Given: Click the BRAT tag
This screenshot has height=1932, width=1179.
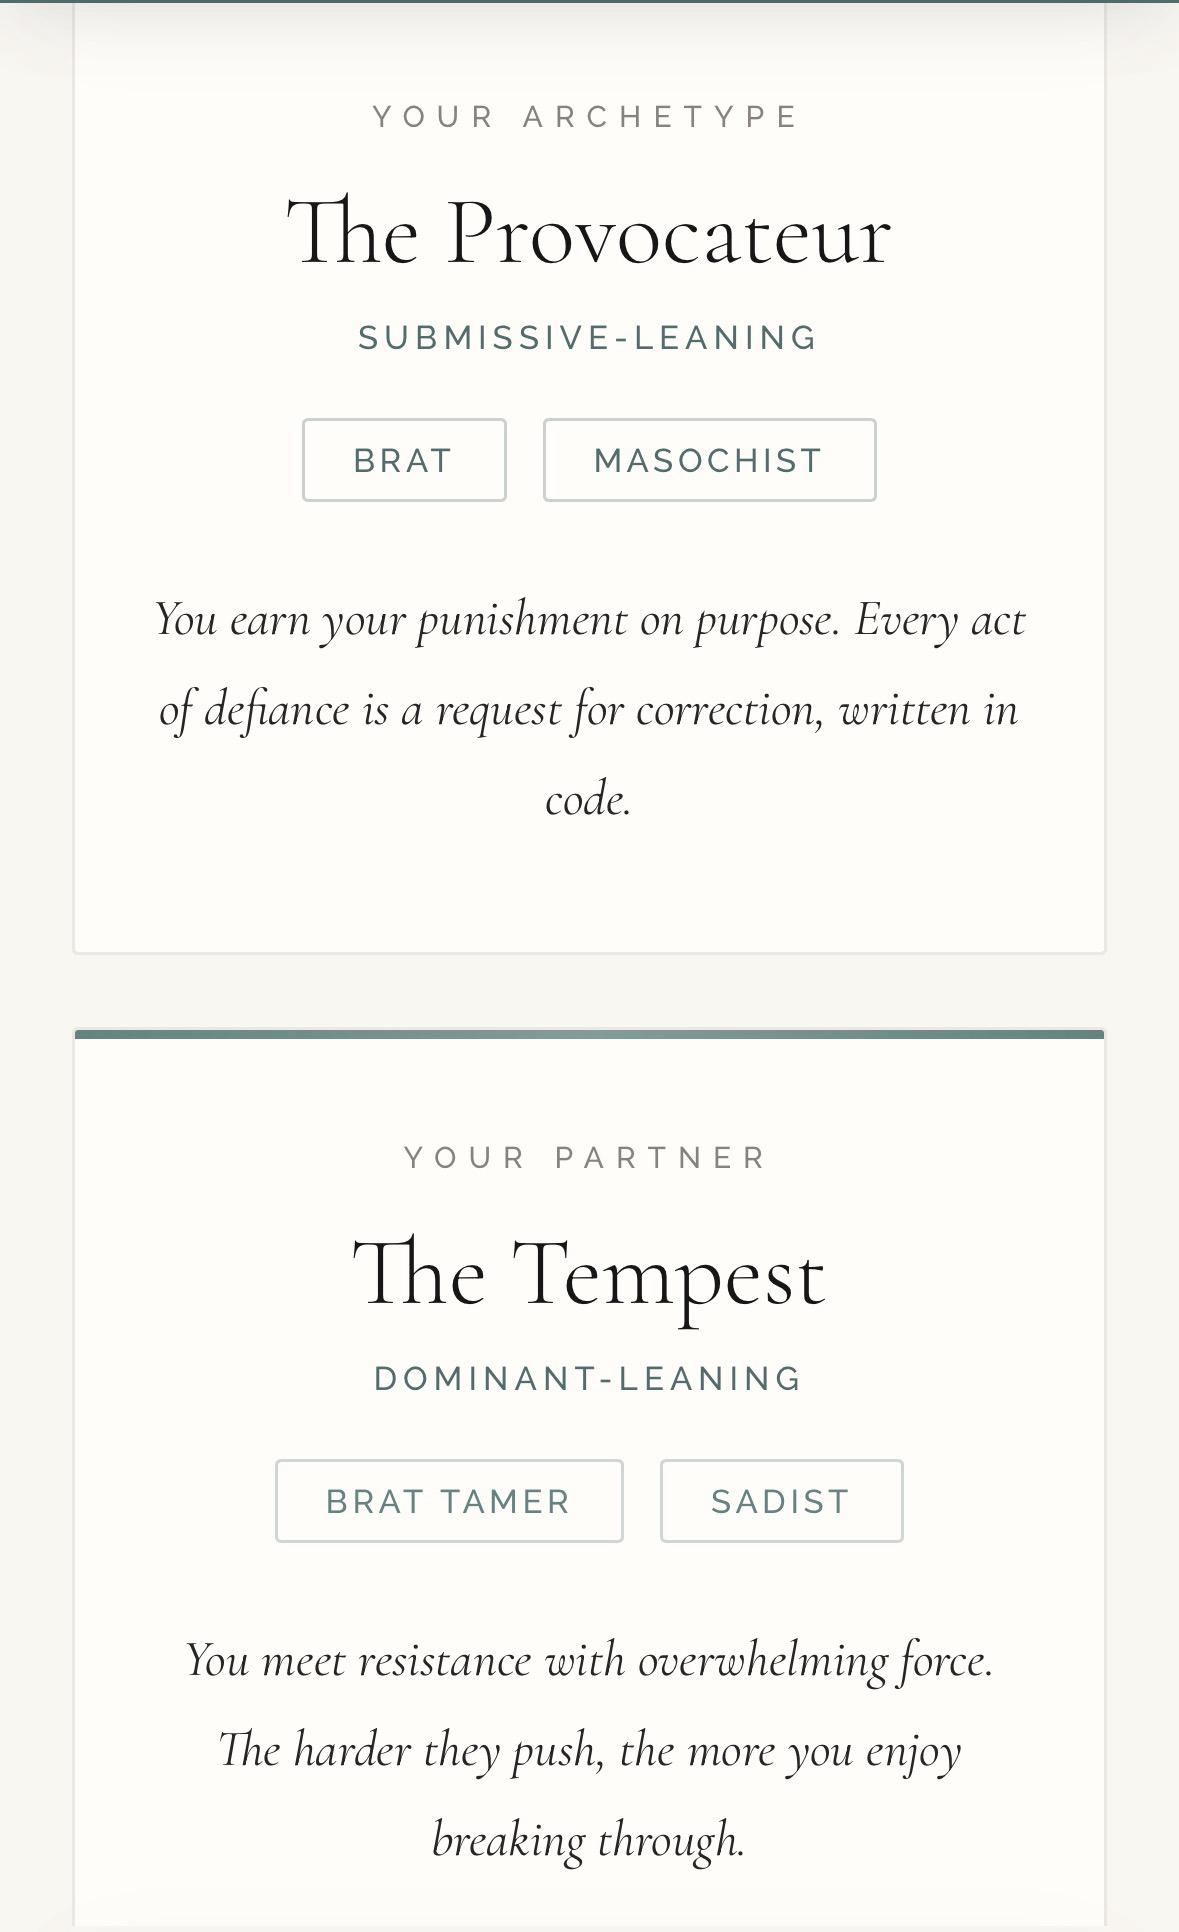Looking at the screenshot, I should (x=404, y=460).
